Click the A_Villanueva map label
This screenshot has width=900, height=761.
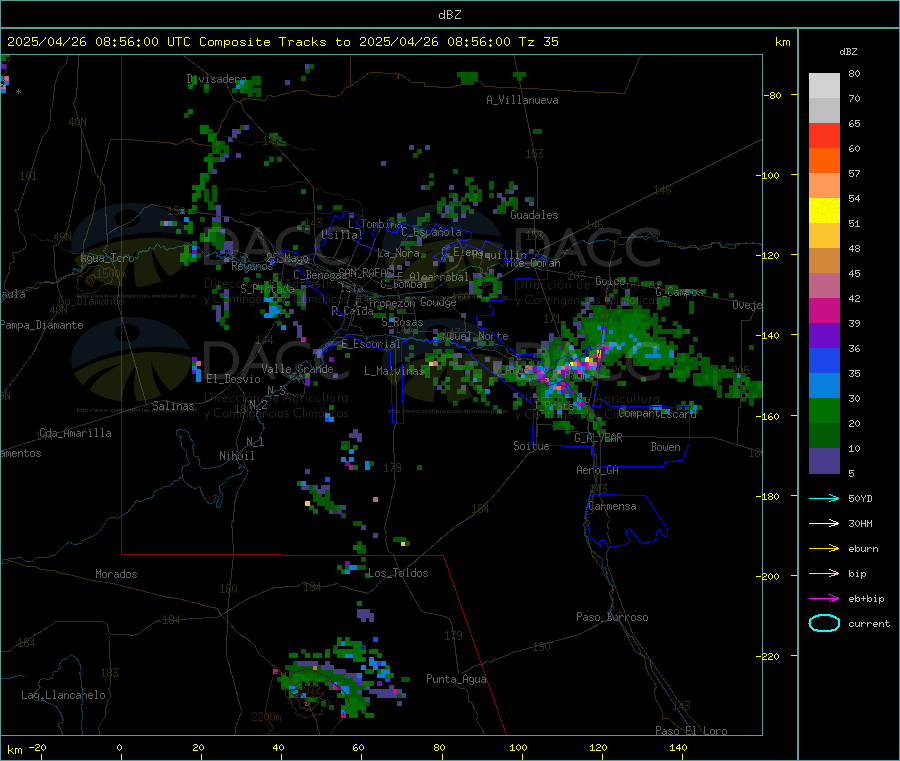tap(522, 100)
